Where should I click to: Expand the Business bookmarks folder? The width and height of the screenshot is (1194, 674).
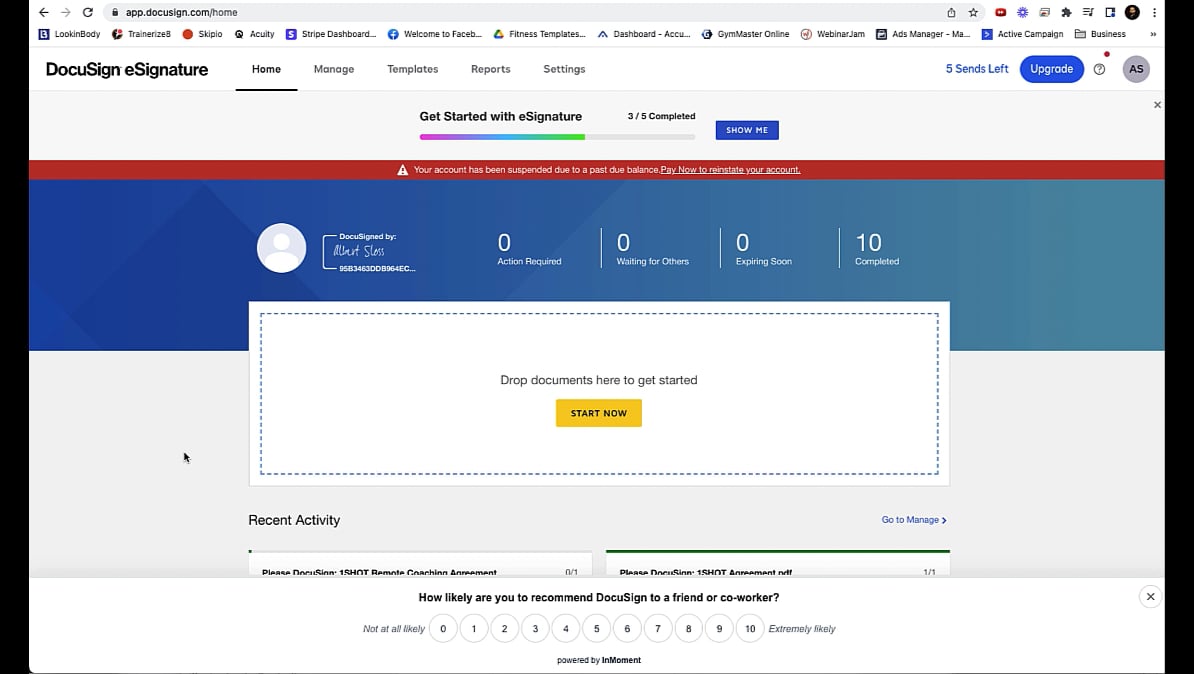(1100, 34)
